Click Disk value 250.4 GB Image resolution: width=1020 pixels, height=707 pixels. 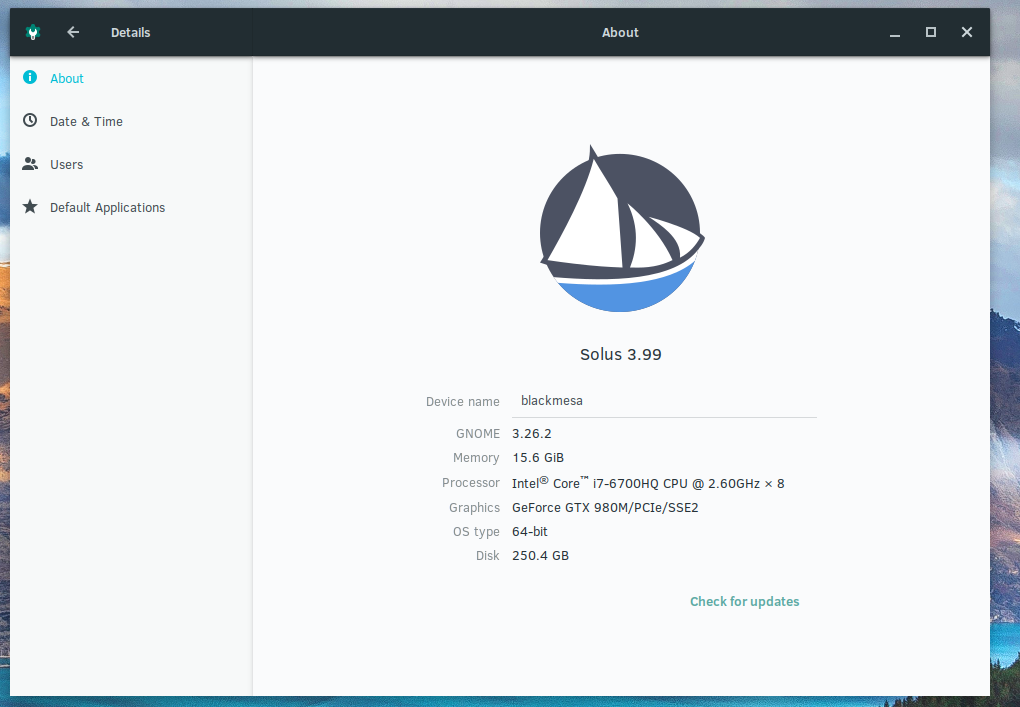click(x=541, y=555)
